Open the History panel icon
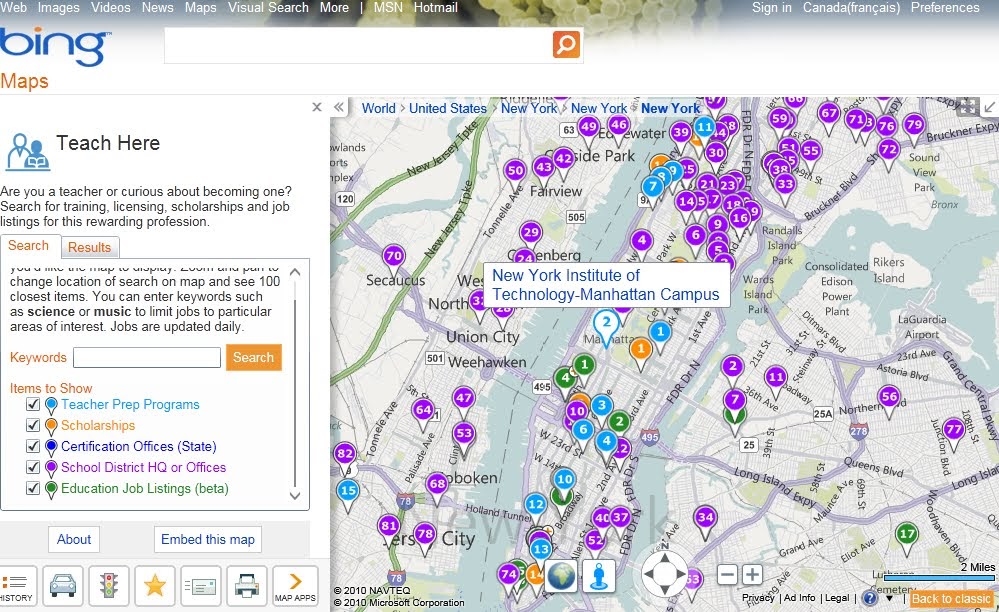The width and height of the screenshot is (999, 612). (x=18, y=585)
